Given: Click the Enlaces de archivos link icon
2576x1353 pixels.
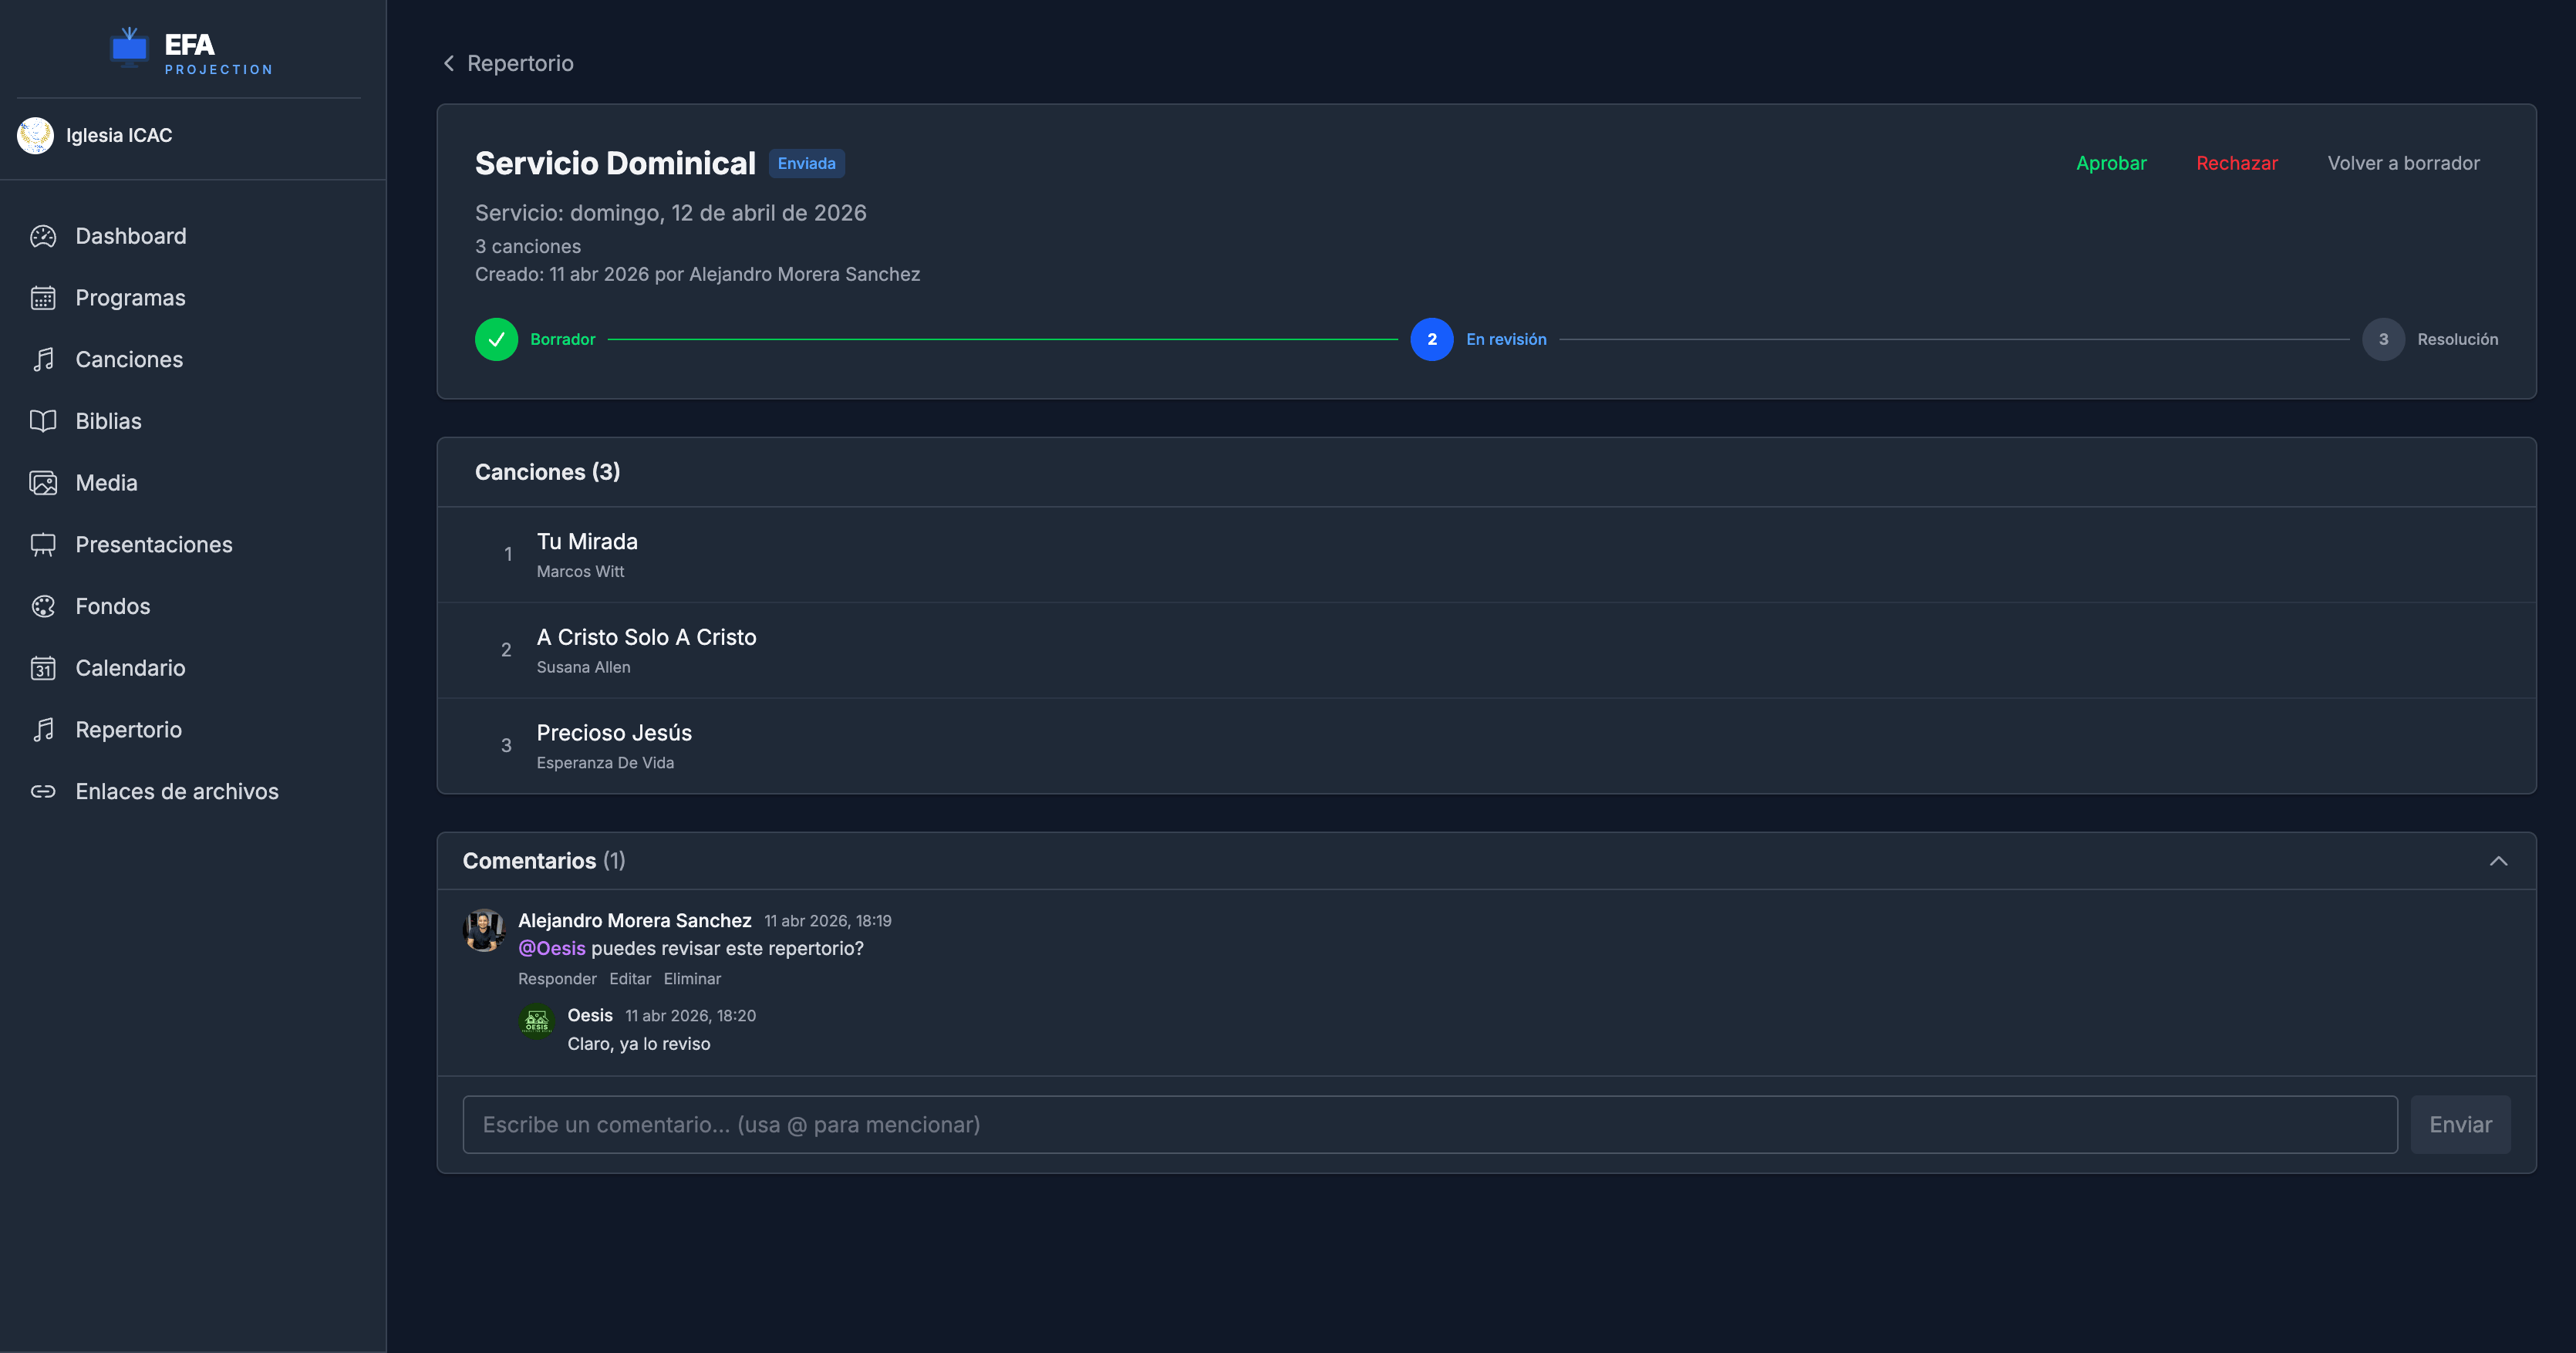Looking at the screenshot, I should (43, 791).
